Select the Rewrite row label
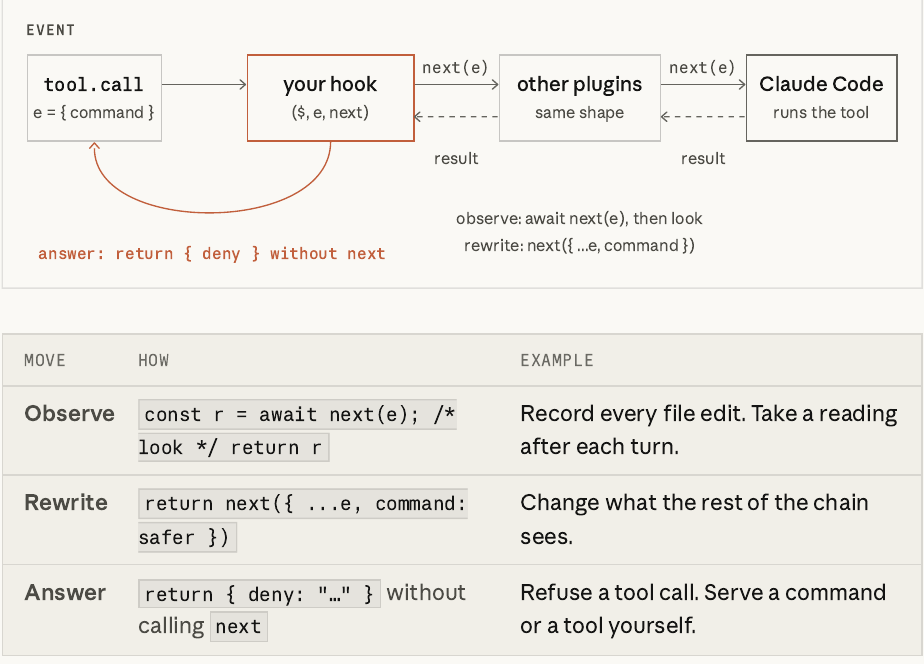Screen dimensions: 924x664 66,503
